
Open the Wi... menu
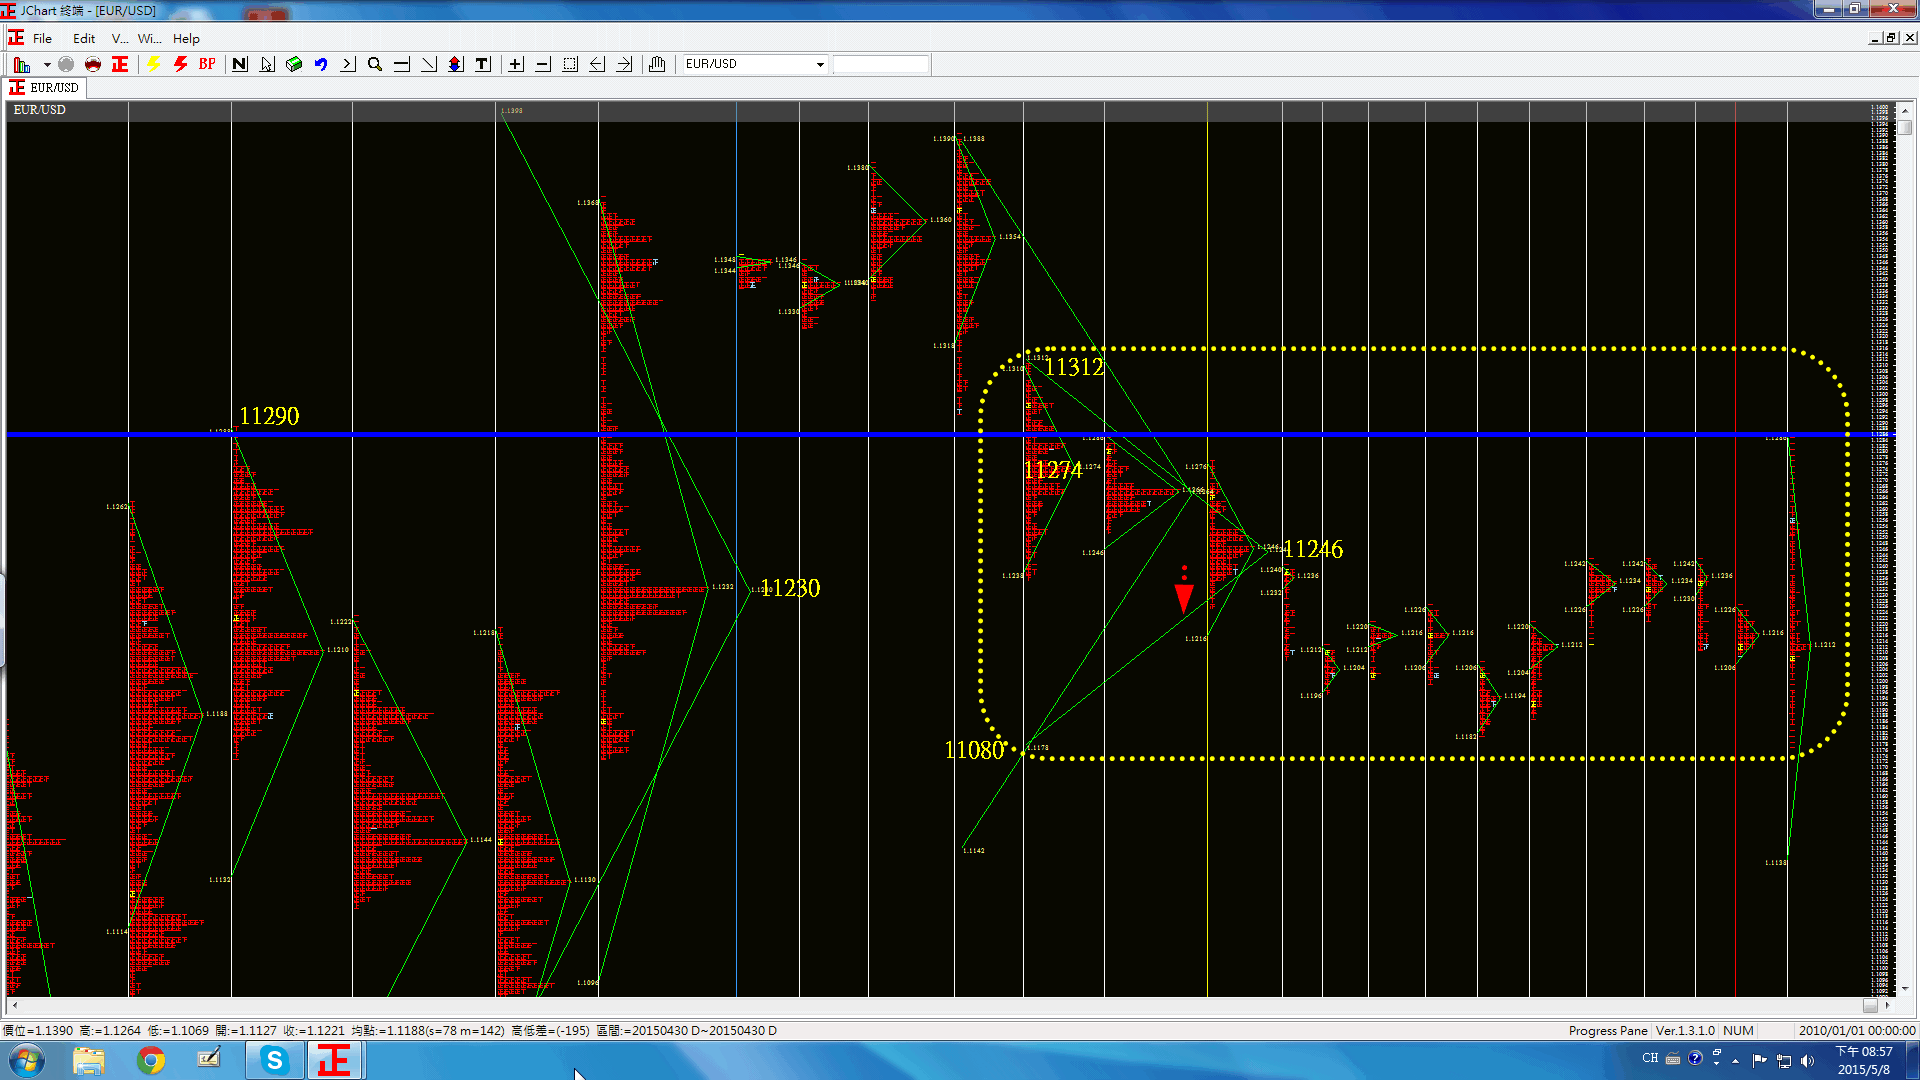click(150, 38)
